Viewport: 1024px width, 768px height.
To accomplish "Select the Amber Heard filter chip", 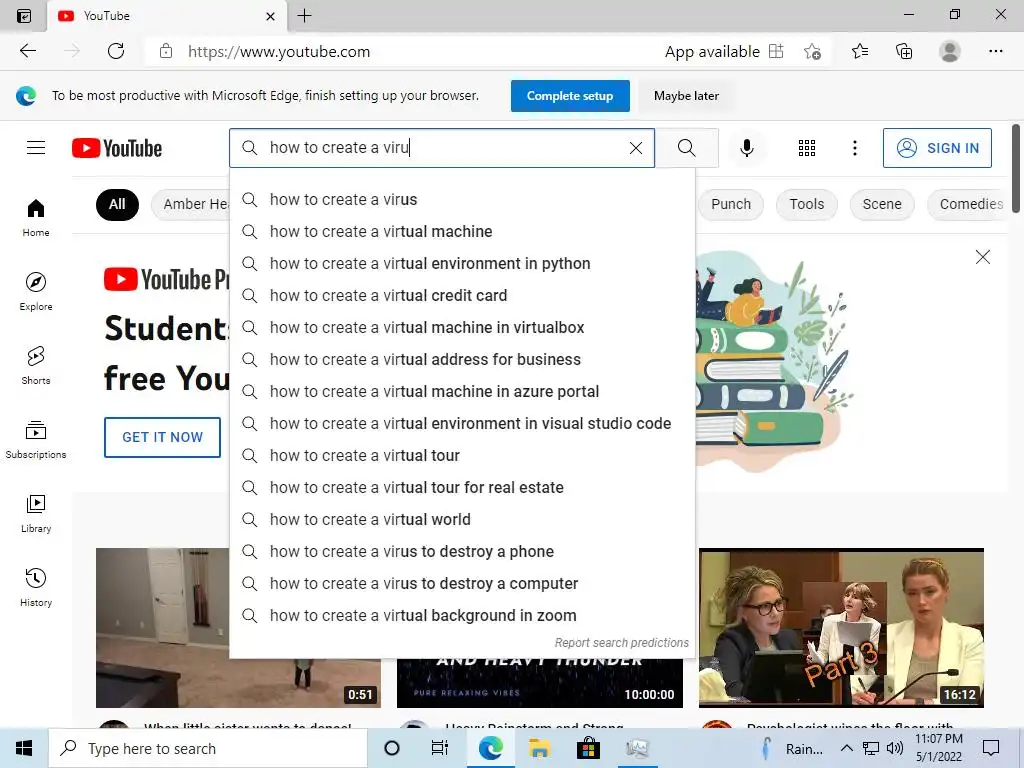I will 191,204.
